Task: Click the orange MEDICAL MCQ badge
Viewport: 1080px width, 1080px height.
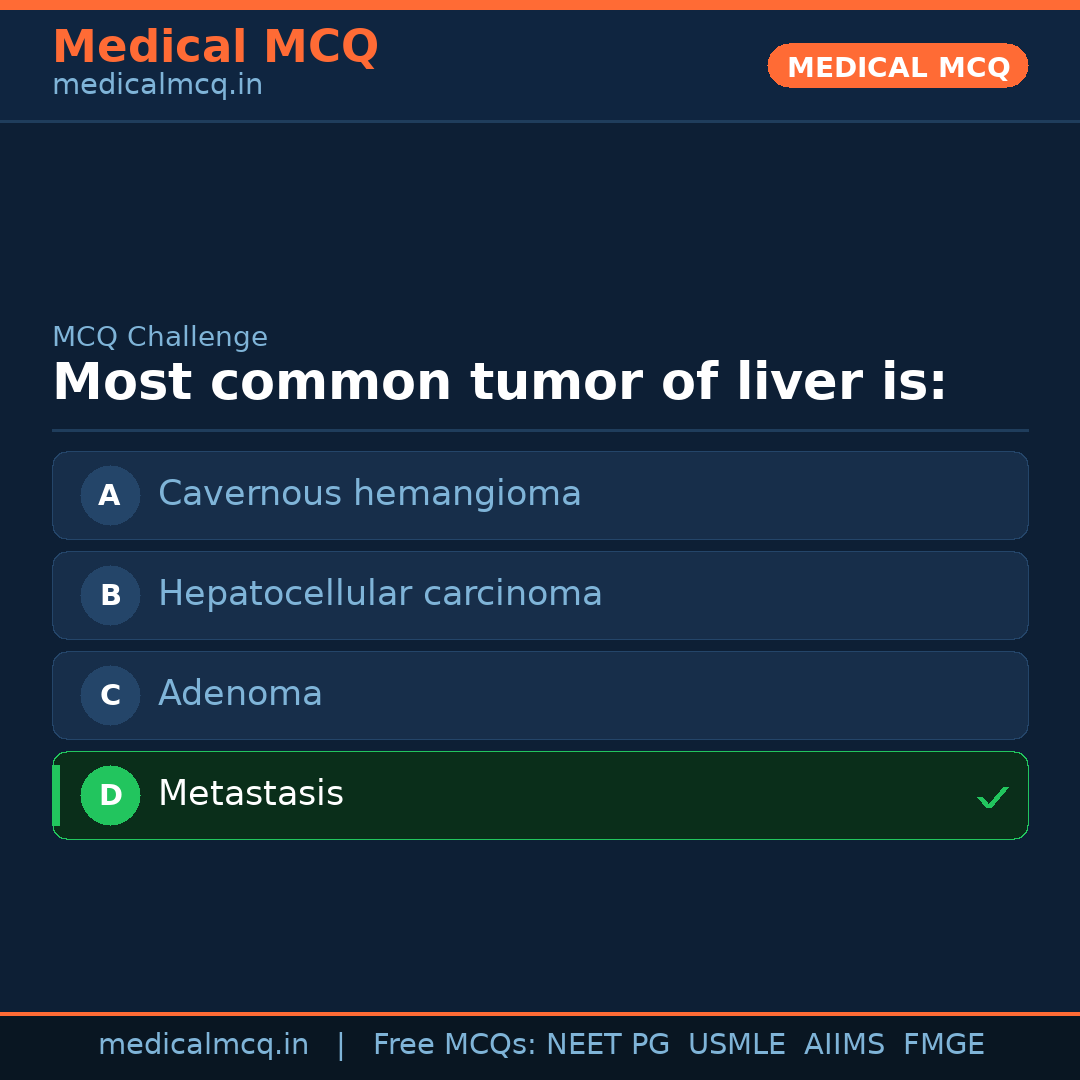Action: [897, 66]
